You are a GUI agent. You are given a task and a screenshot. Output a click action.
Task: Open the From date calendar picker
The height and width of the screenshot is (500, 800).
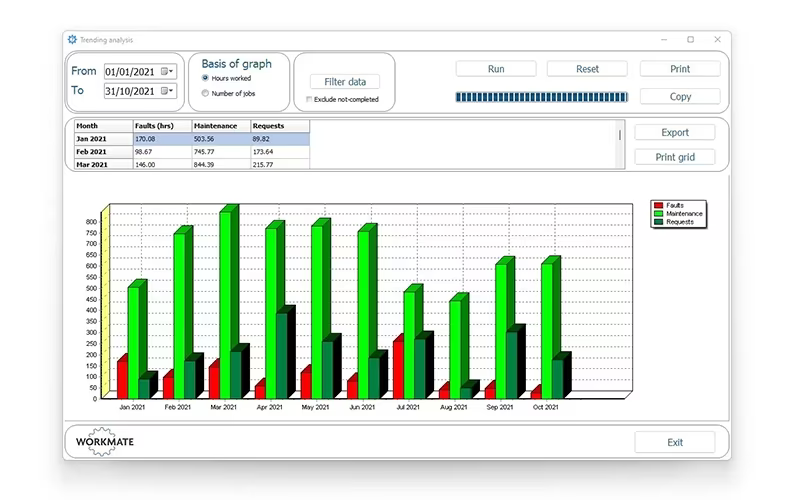point(167,71)
